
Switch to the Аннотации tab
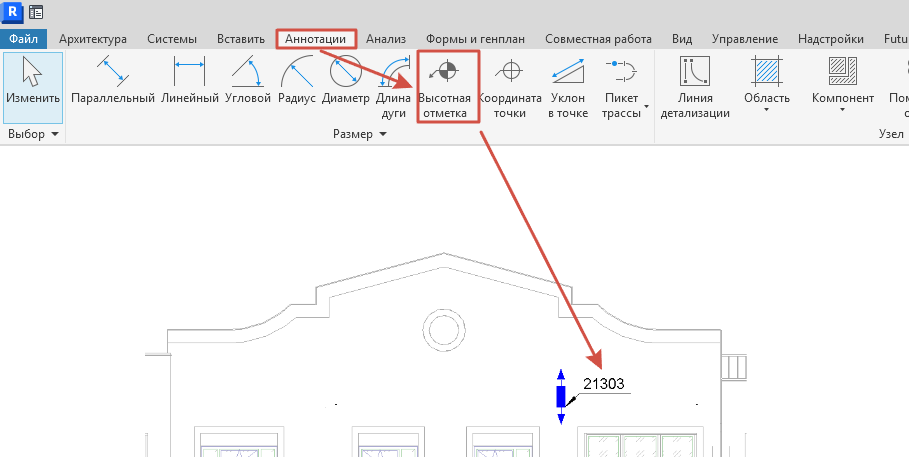point(316,39)
